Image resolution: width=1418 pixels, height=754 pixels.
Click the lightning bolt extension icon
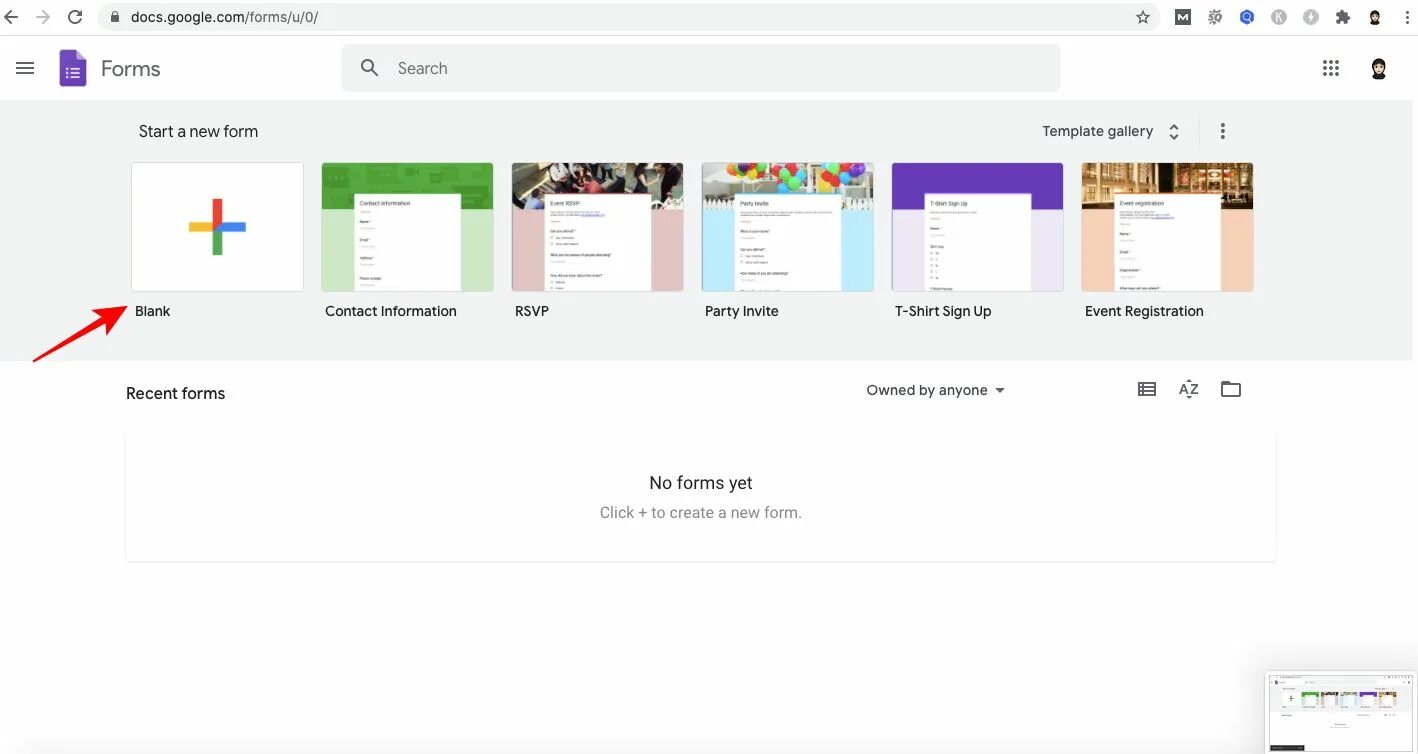(x=1311, y=17)
